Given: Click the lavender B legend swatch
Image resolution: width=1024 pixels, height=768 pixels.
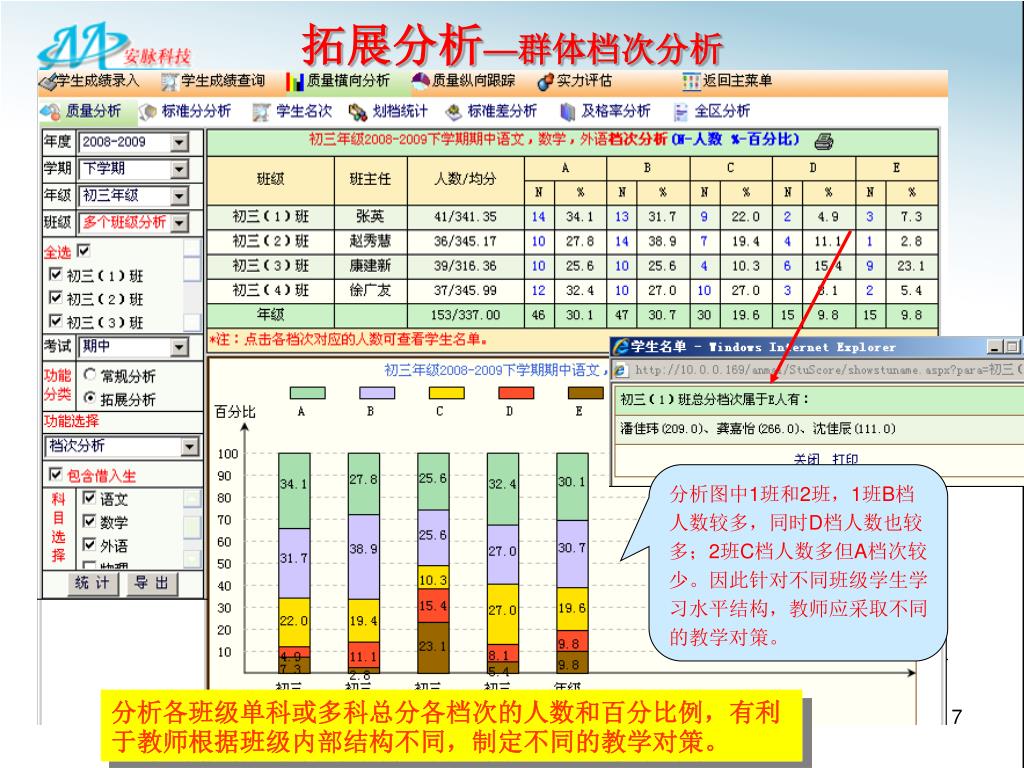Looking at the screenshot, I should pos(377,392).
